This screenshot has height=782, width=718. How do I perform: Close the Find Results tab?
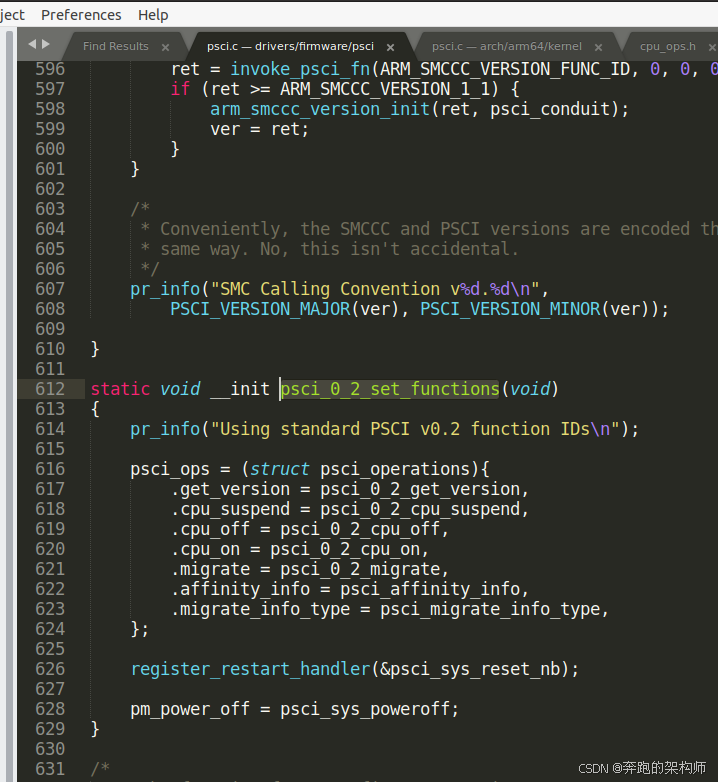tap(166, 47)
